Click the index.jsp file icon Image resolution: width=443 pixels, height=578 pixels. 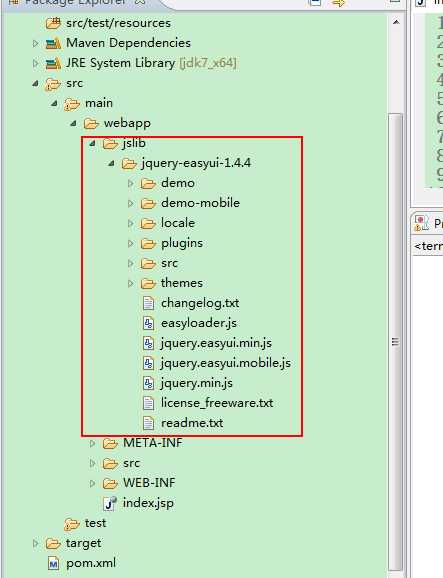(x=110, y=503)
